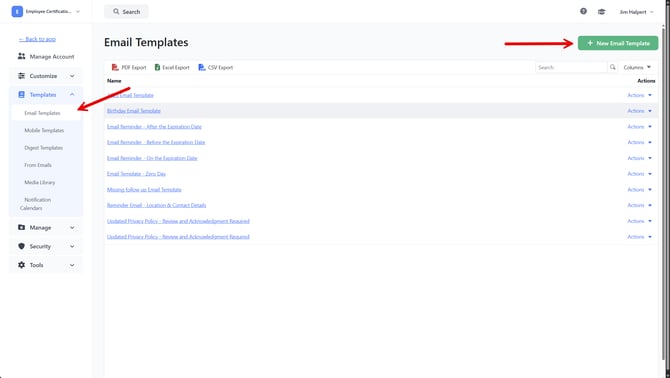Click the CSV Export icon

point(202,67)
